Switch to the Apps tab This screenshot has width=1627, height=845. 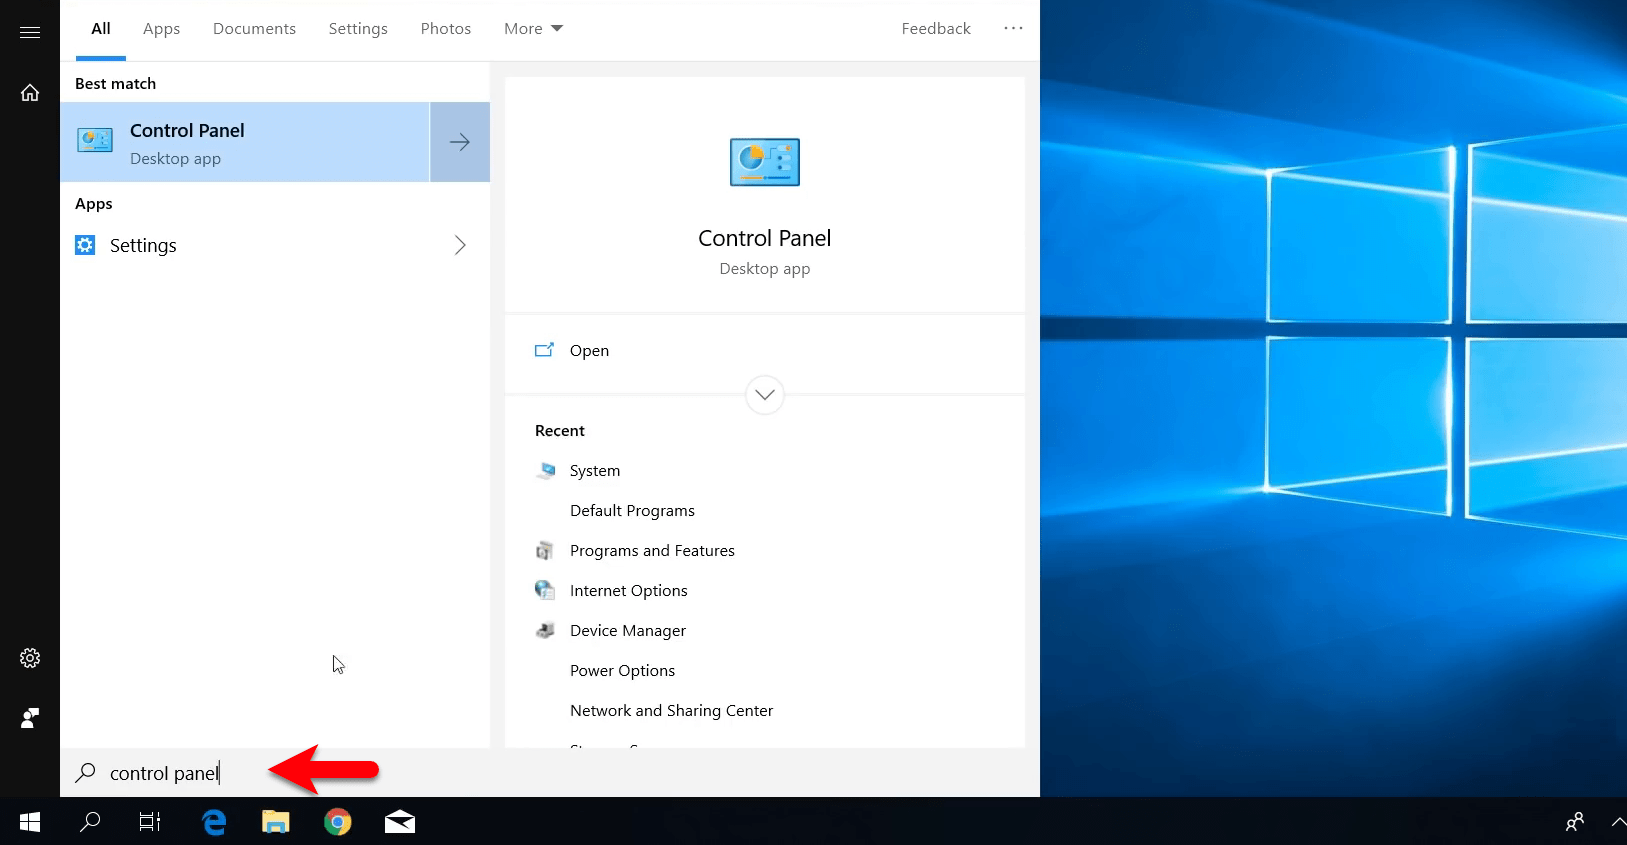point(161,29)
